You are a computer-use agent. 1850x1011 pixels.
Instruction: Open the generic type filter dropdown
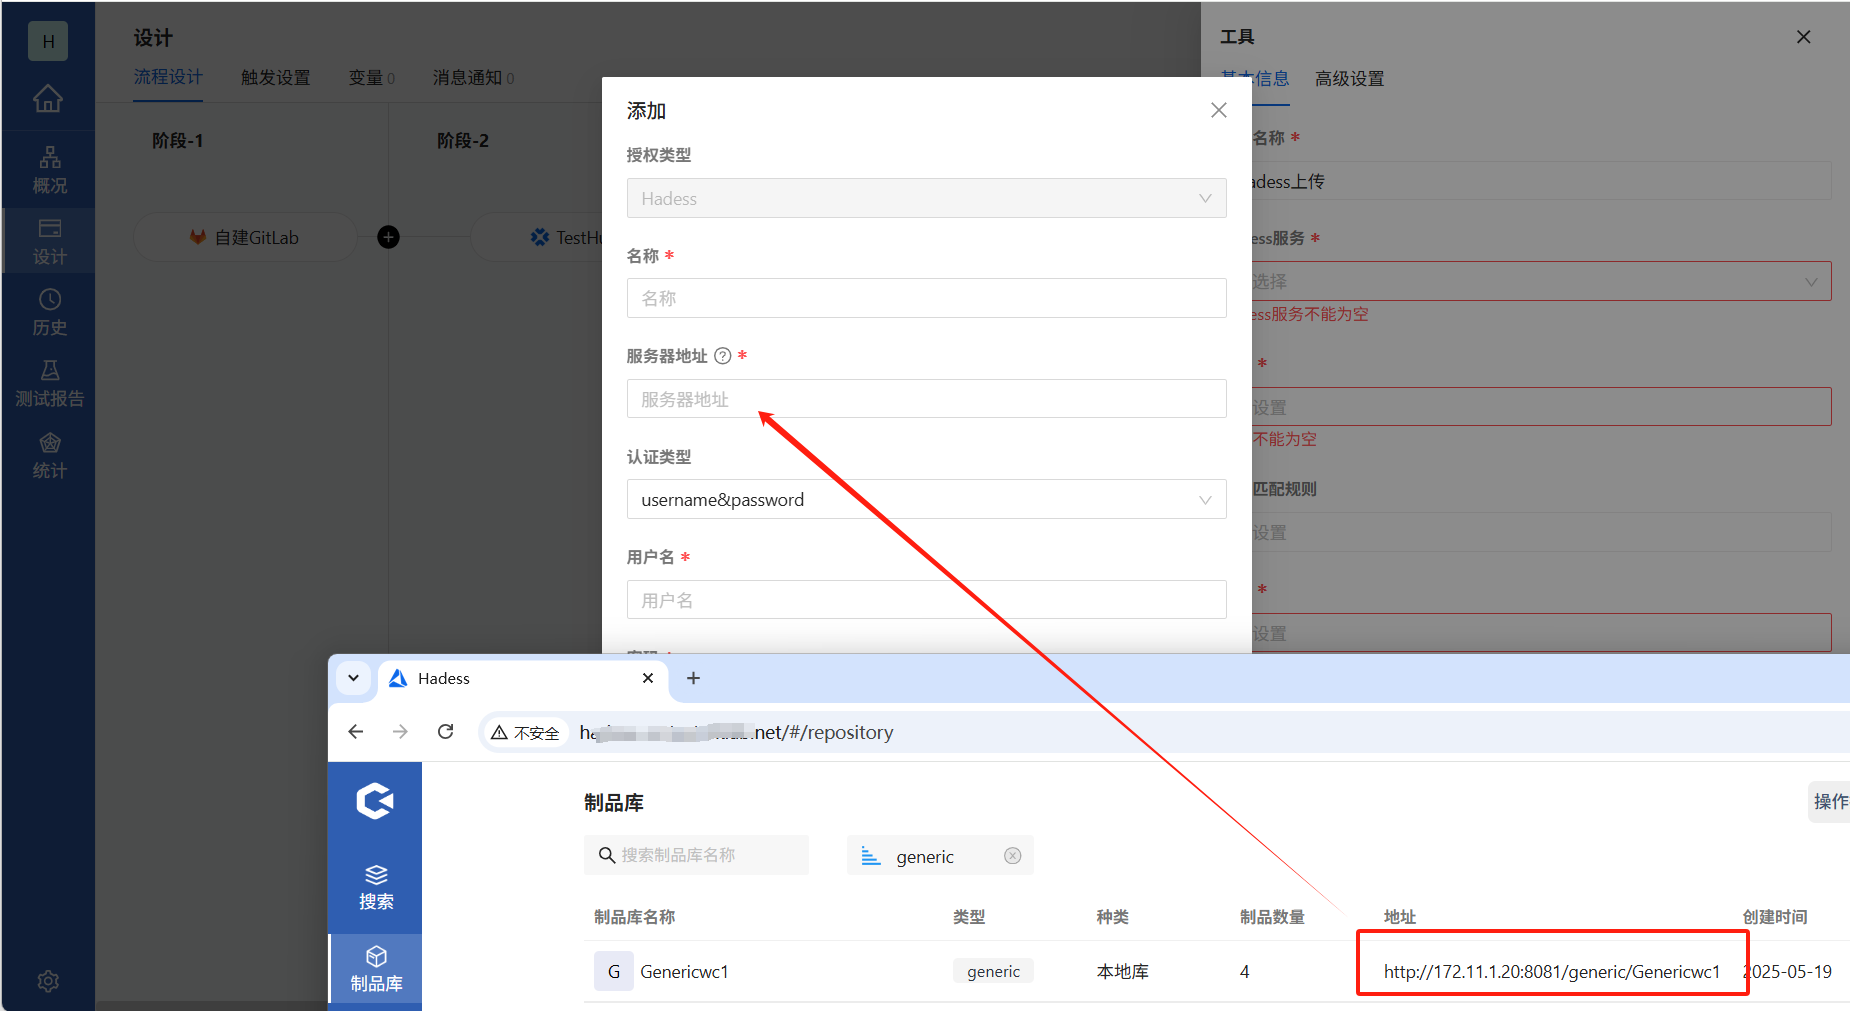(940, 856)
